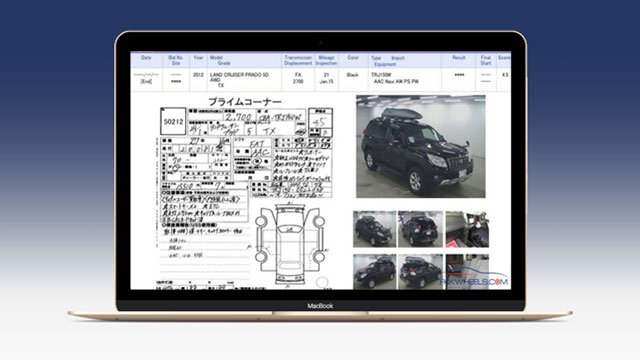Open the interior seats thumbnail in bottom row
The width and height of the screenshot is (640, 360).
point(467,272)
